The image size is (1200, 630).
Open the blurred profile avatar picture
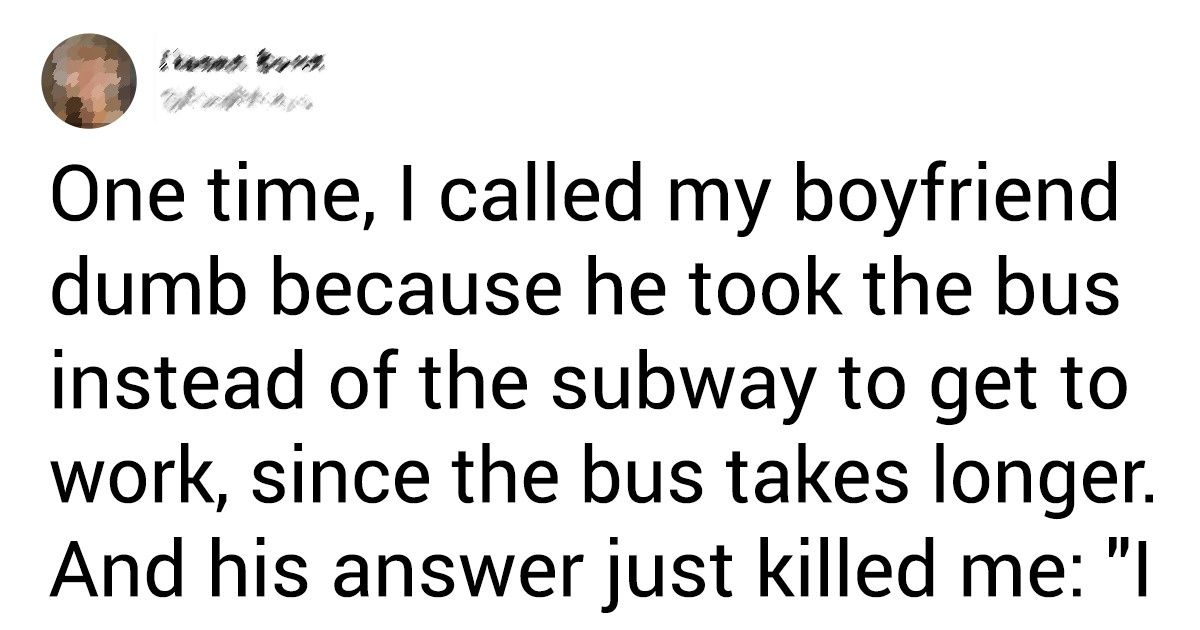click(x=88, y=82)
